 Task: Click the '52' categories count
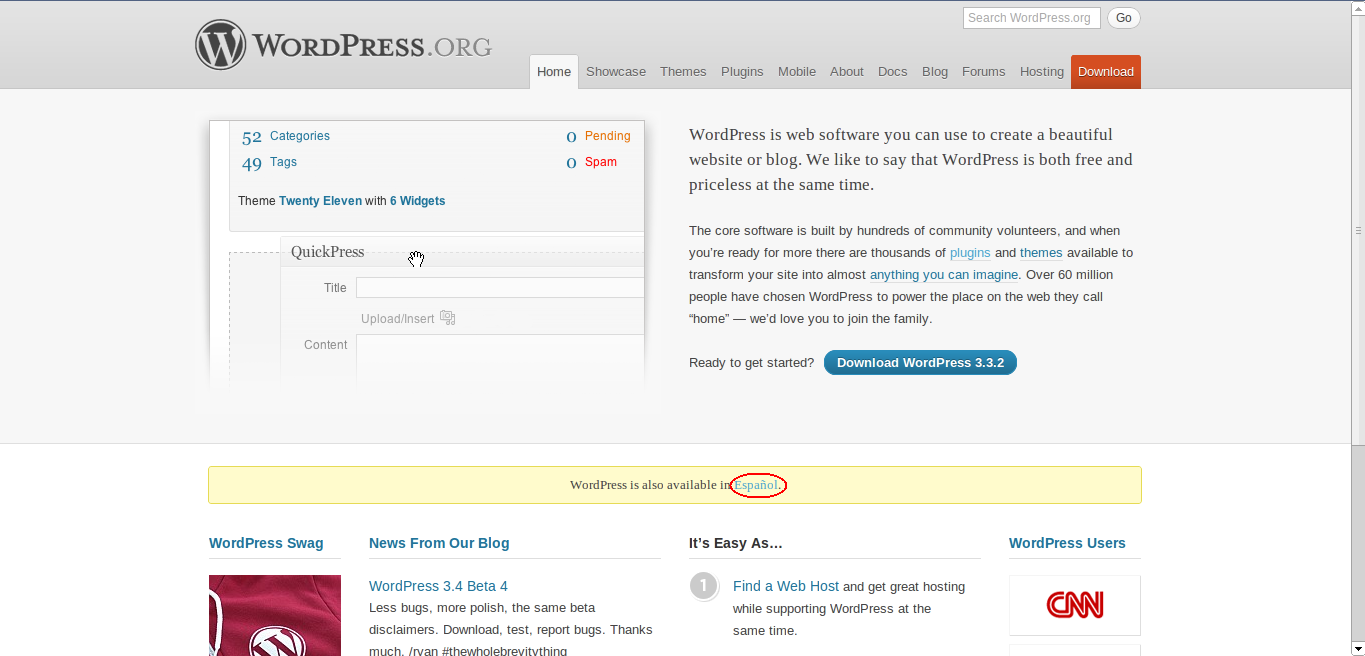click(x=252, y=137)
